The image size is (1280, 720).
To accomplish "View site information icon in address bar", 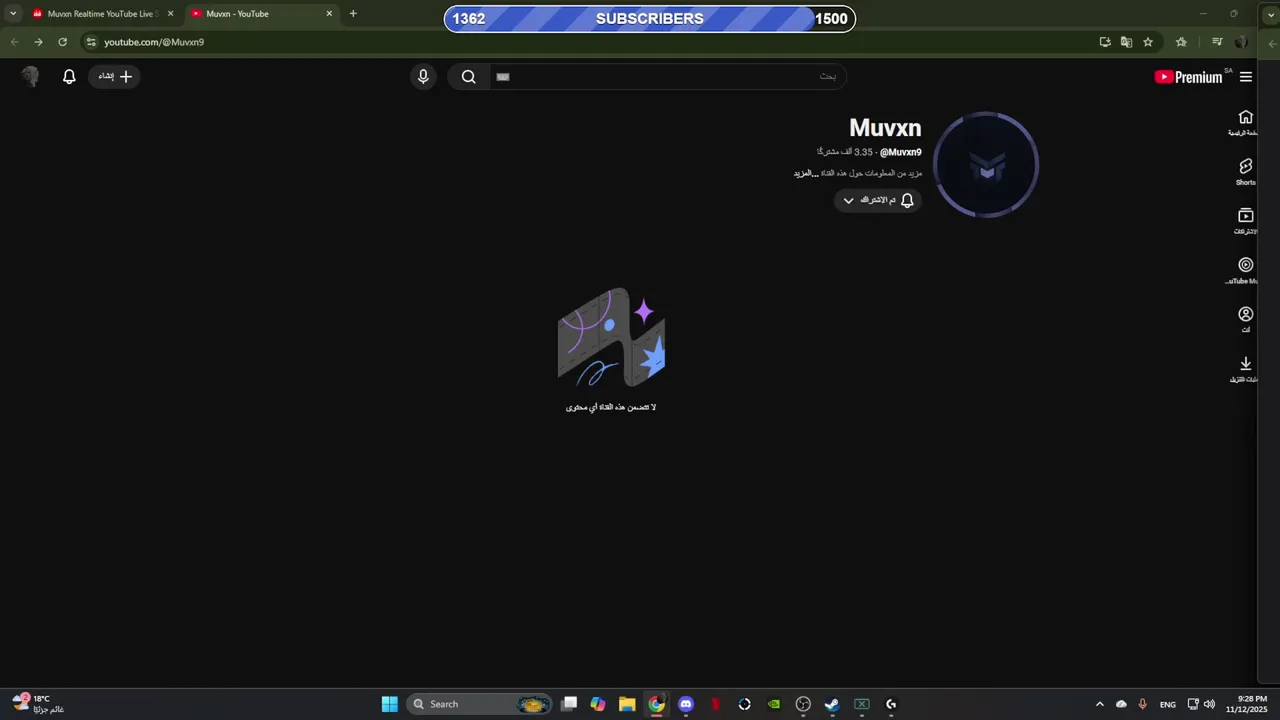I will point(91,42).
